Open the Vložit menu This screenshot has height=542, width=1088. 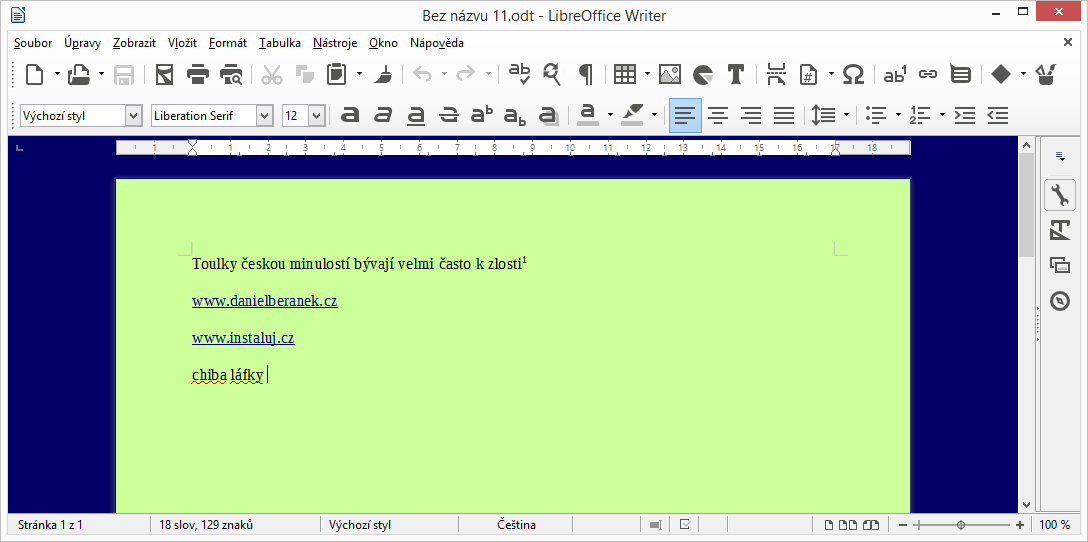(182, 43)
